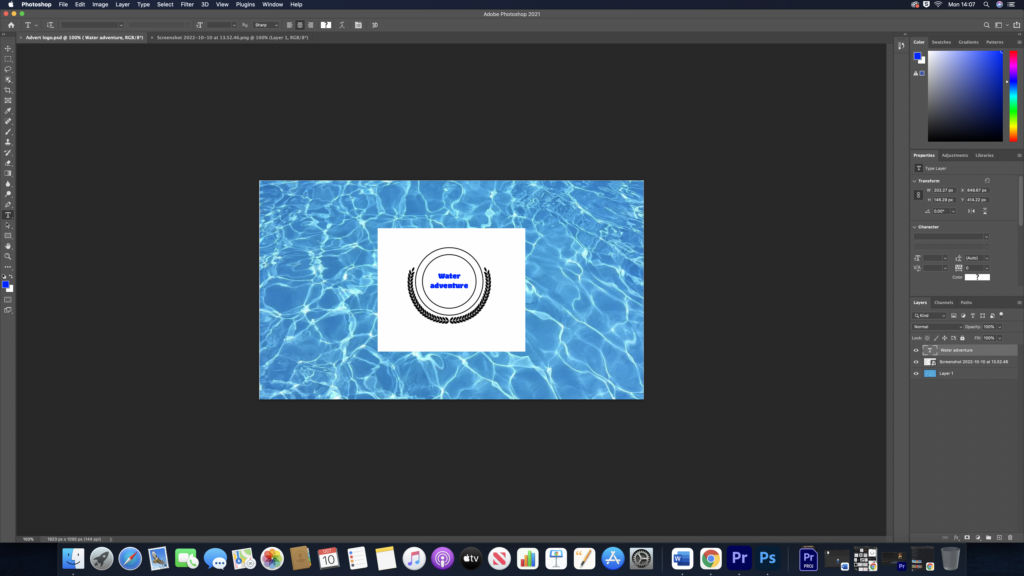Open the layer blend mode dropdown
Screen dimensions: 1024x576
(x=936, y=326)
